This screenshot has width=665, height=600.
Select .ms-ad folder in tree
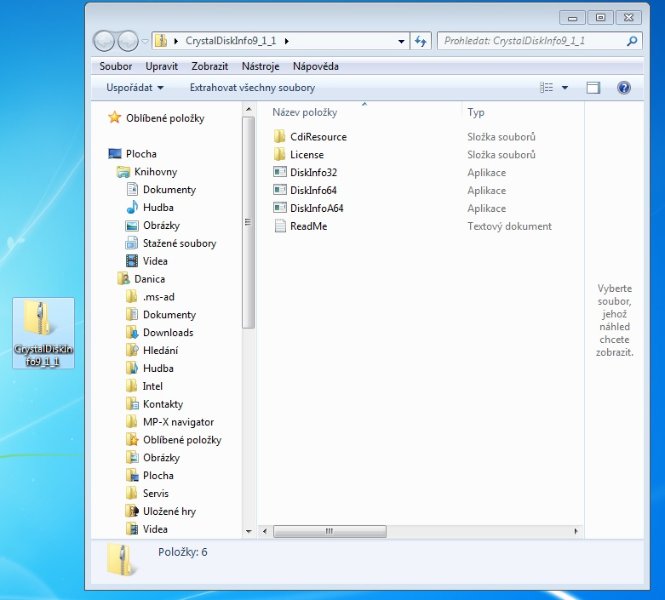pos(151,297)
